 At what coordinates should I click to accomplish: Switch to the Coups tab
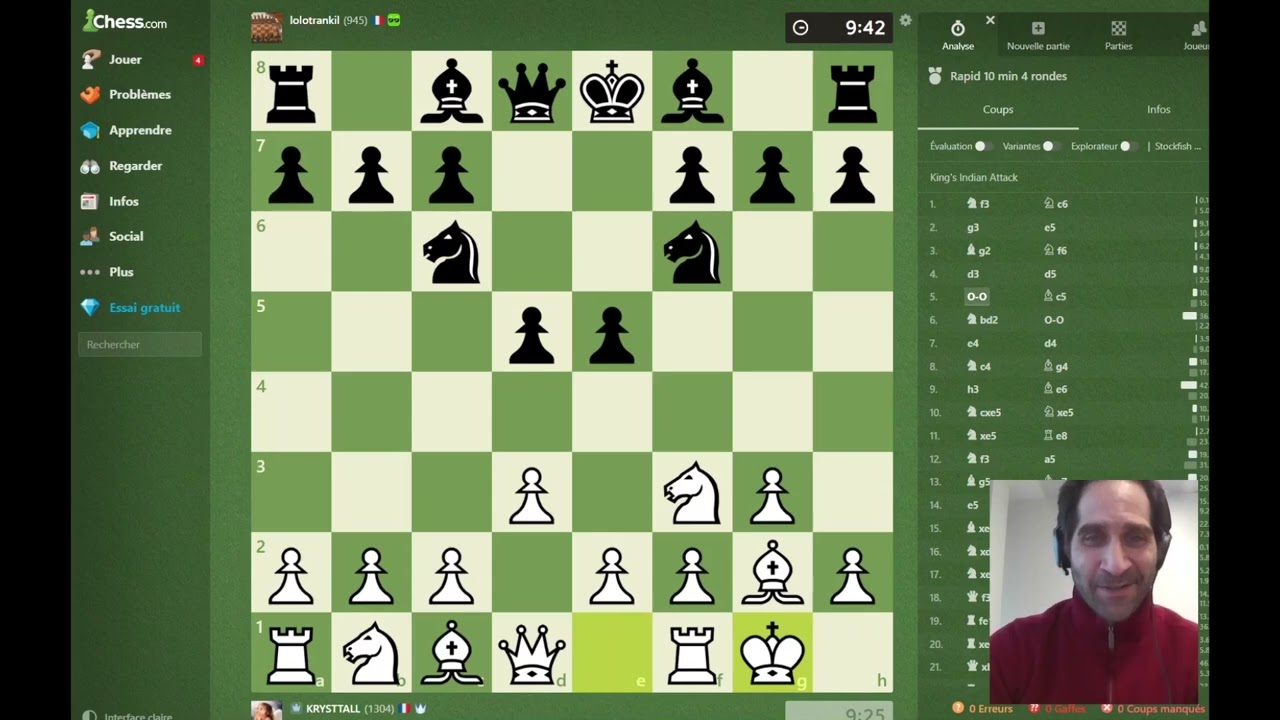point(998,110)
